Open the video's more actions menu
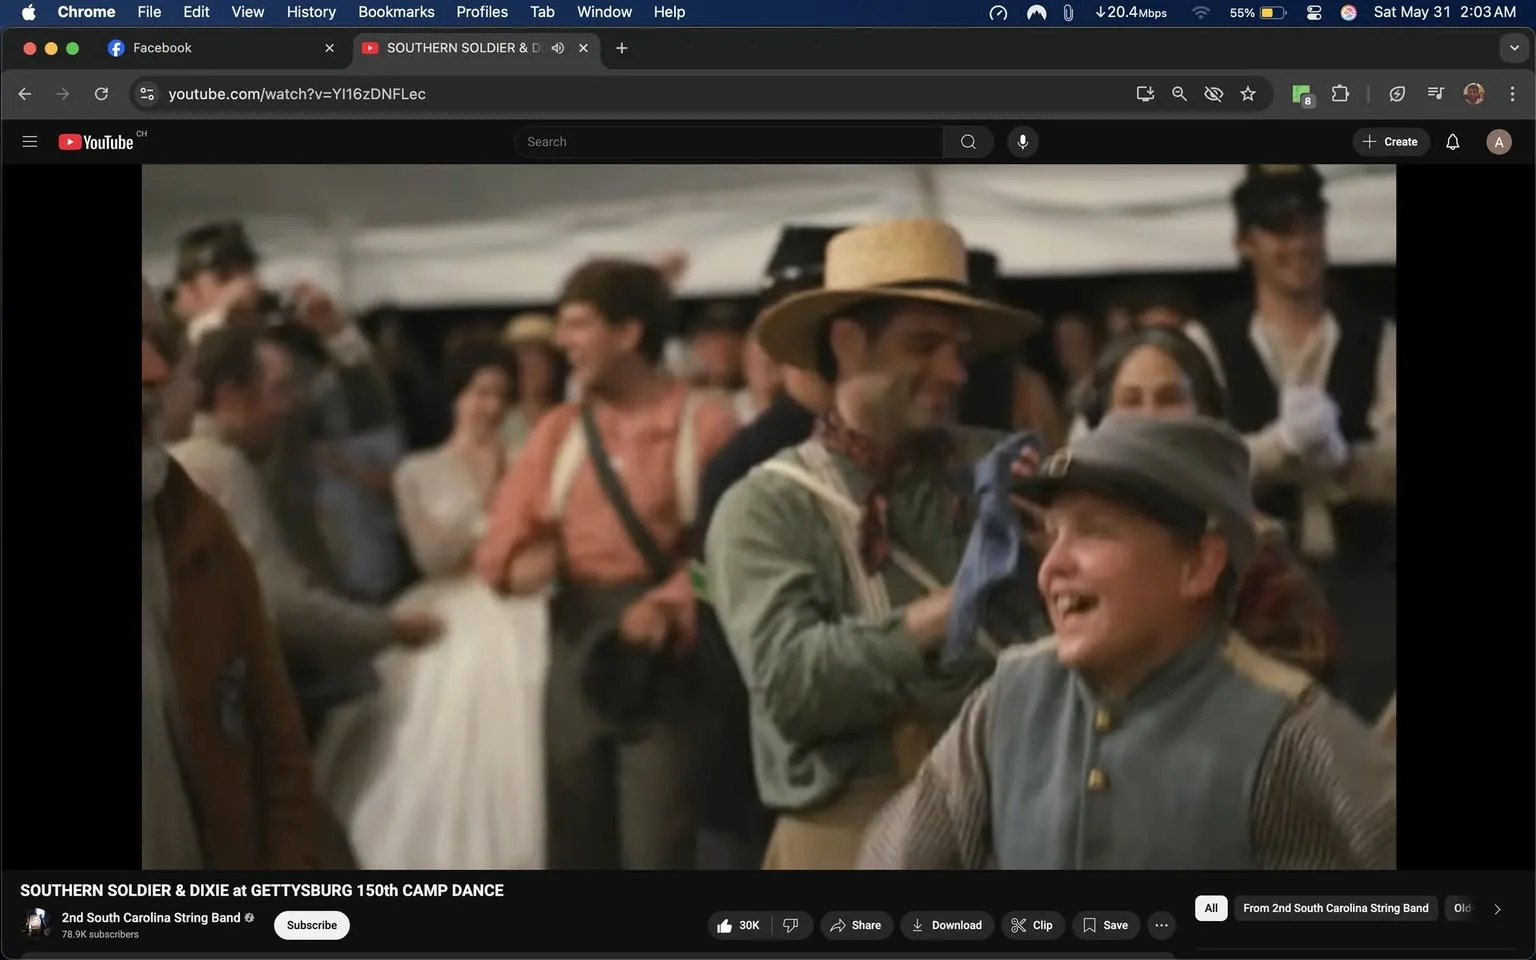 (x=1160, y=925)
